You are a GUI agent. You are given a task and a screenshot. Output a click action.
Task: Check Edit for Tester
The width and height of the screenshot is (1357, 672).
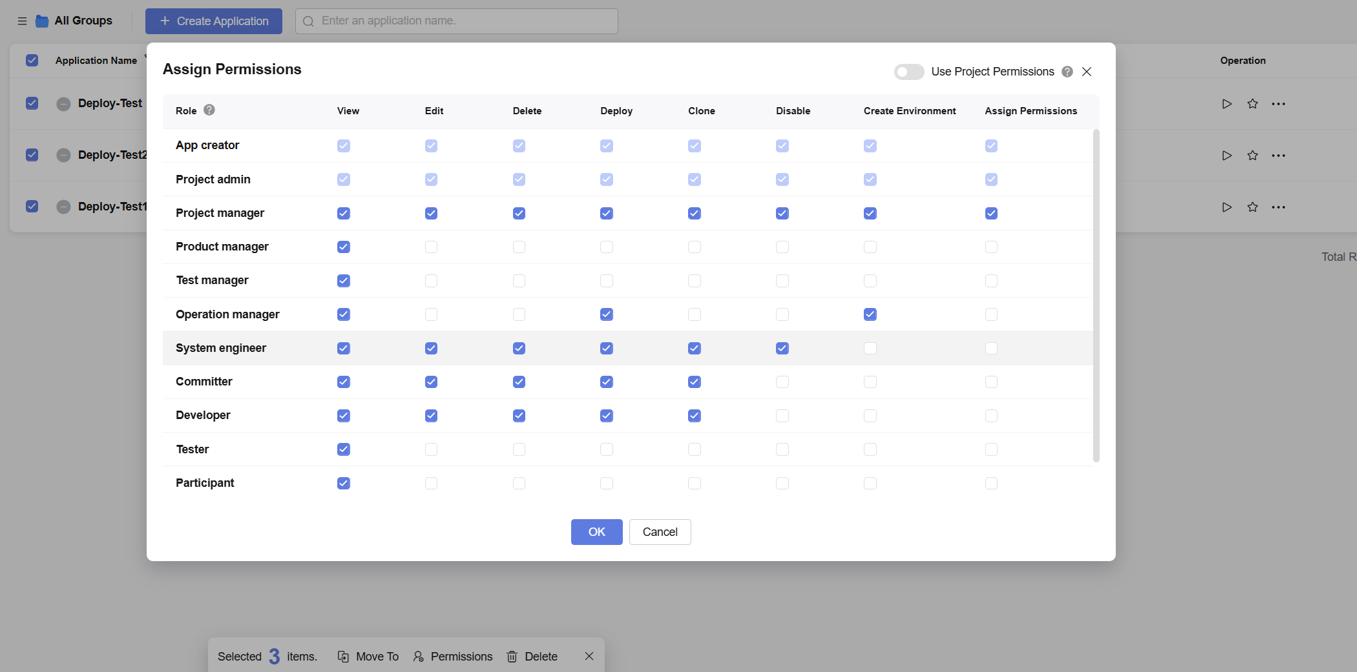pos(431,450)
